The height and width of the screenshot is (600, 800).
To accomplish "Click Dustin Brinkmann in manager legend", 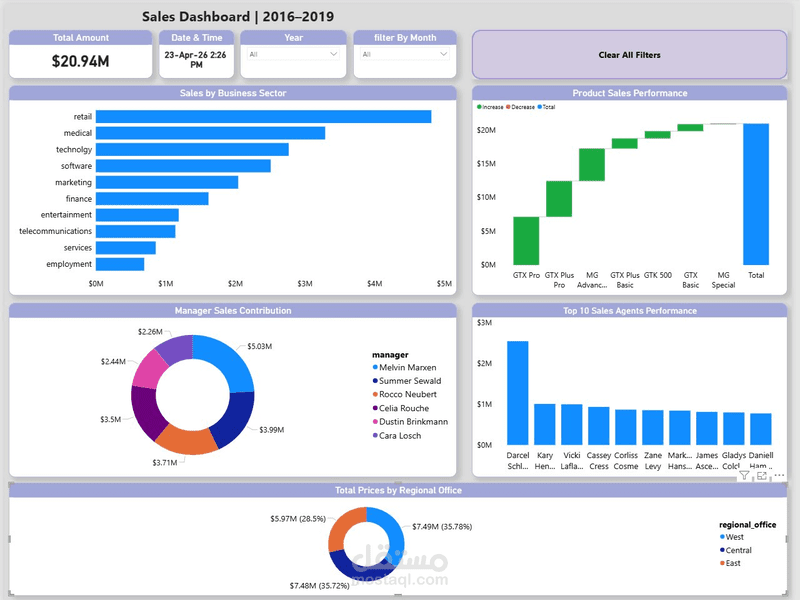I will [x=410, y=422].
